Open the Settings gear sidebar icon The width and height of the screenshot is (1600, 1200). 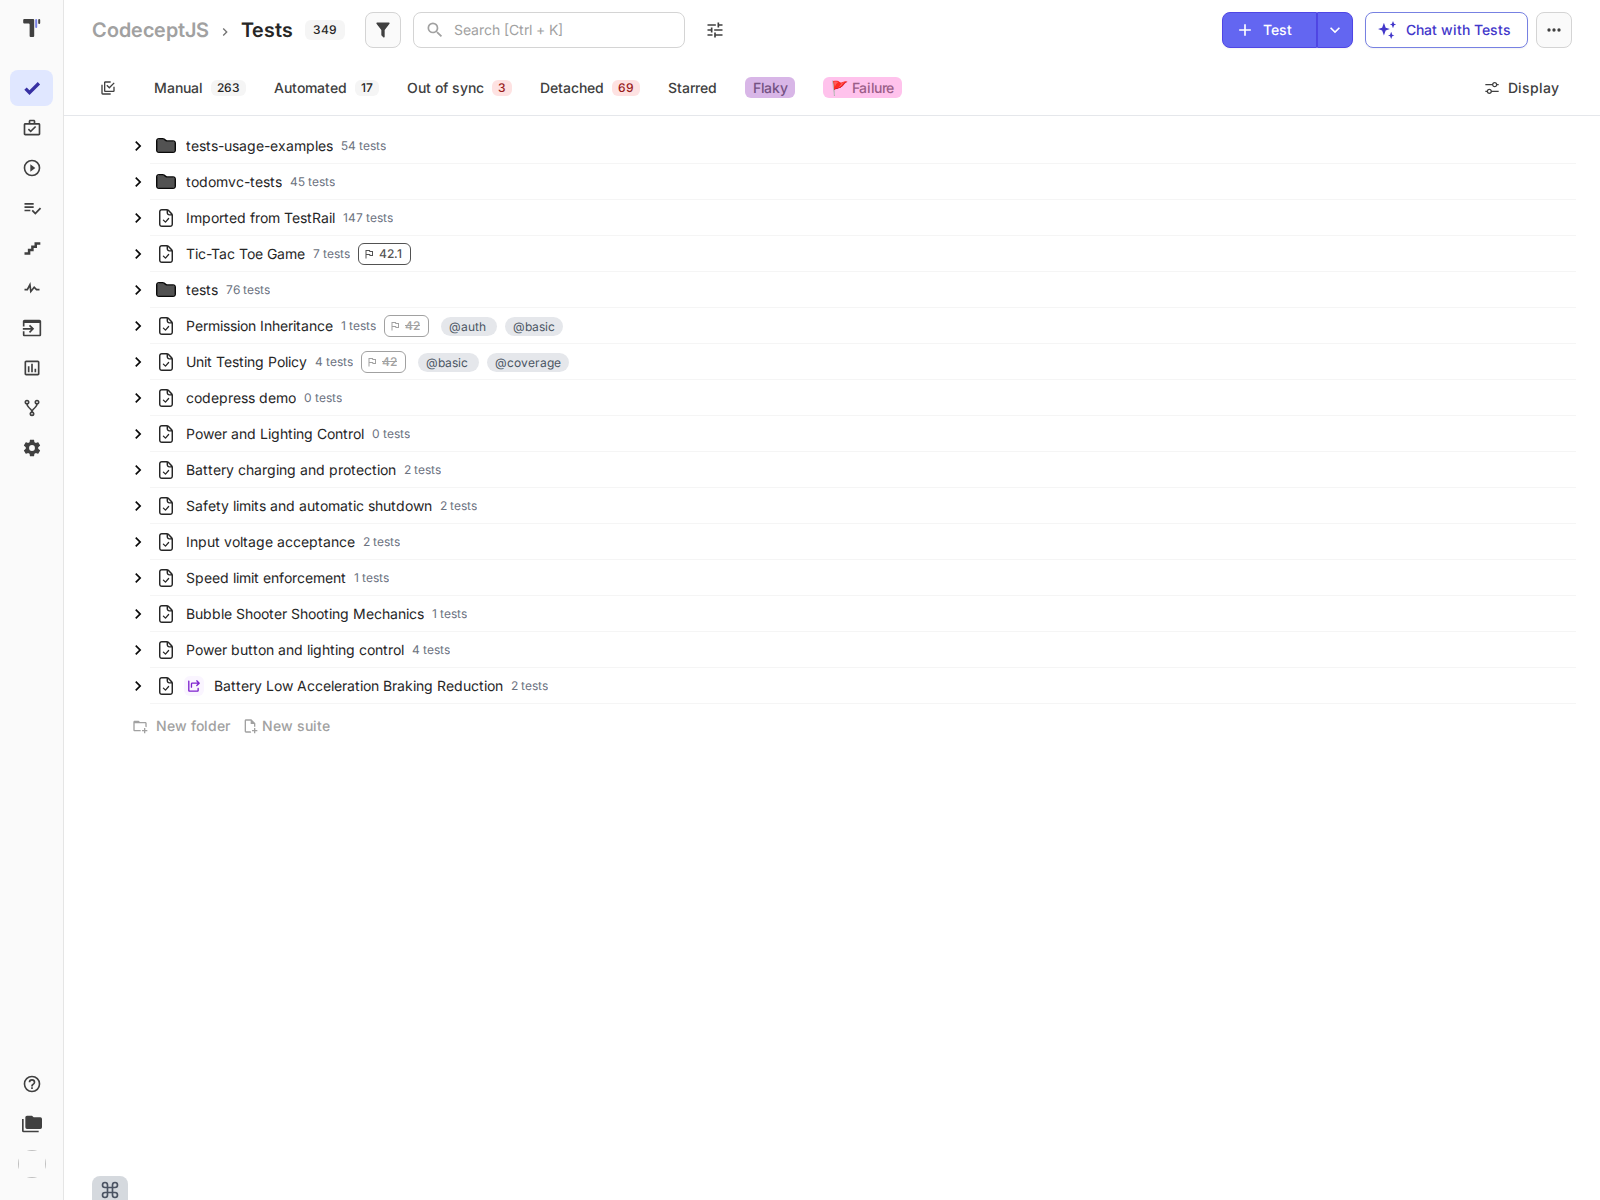(x=32, y=448)
